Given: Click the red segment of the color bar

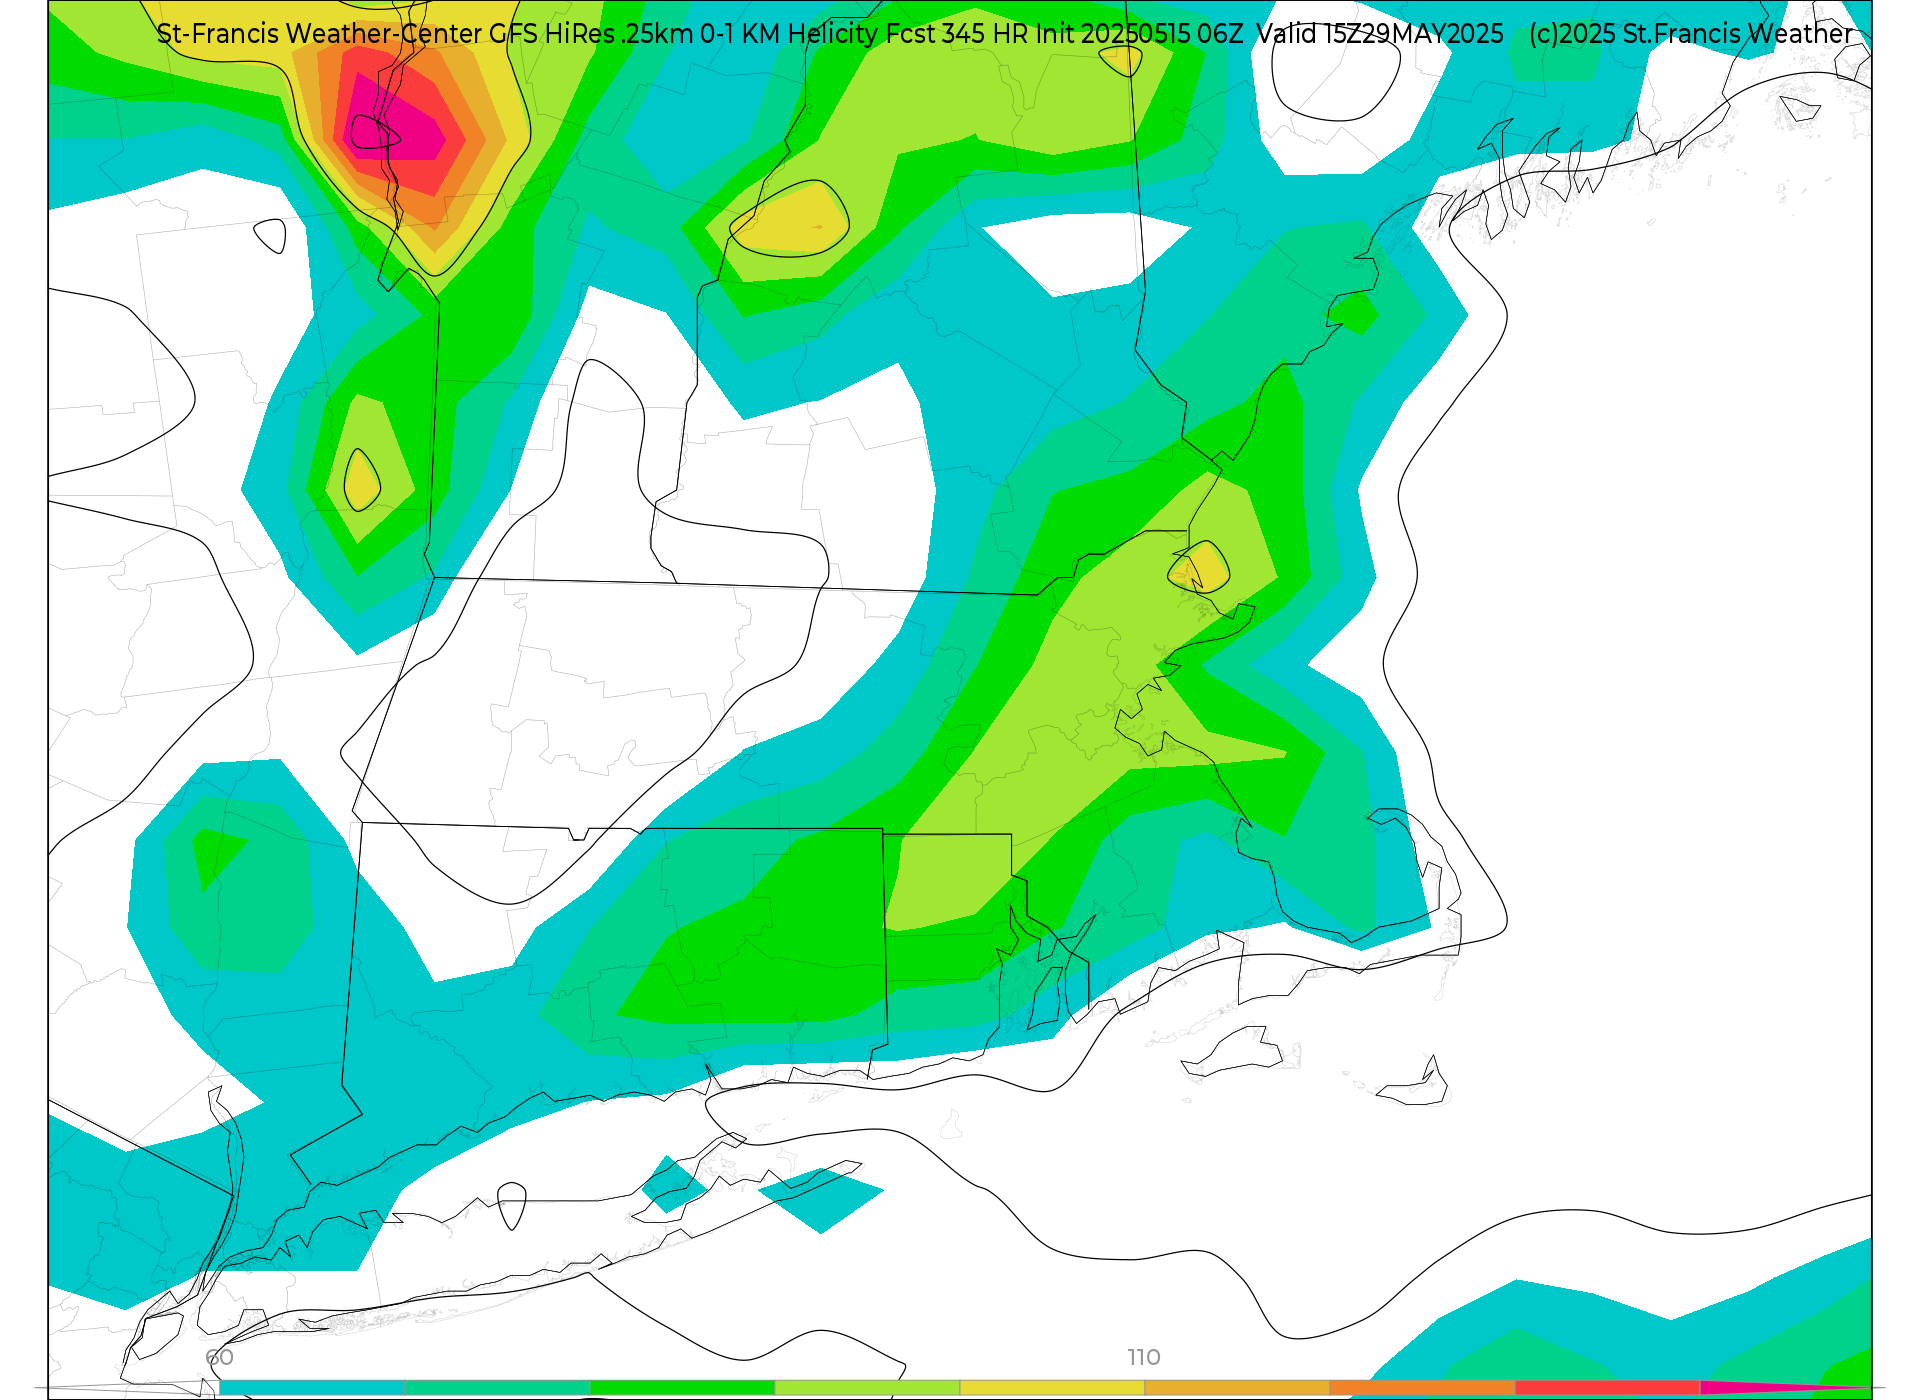Looking at the screenshot, I should (1607, 1388).
